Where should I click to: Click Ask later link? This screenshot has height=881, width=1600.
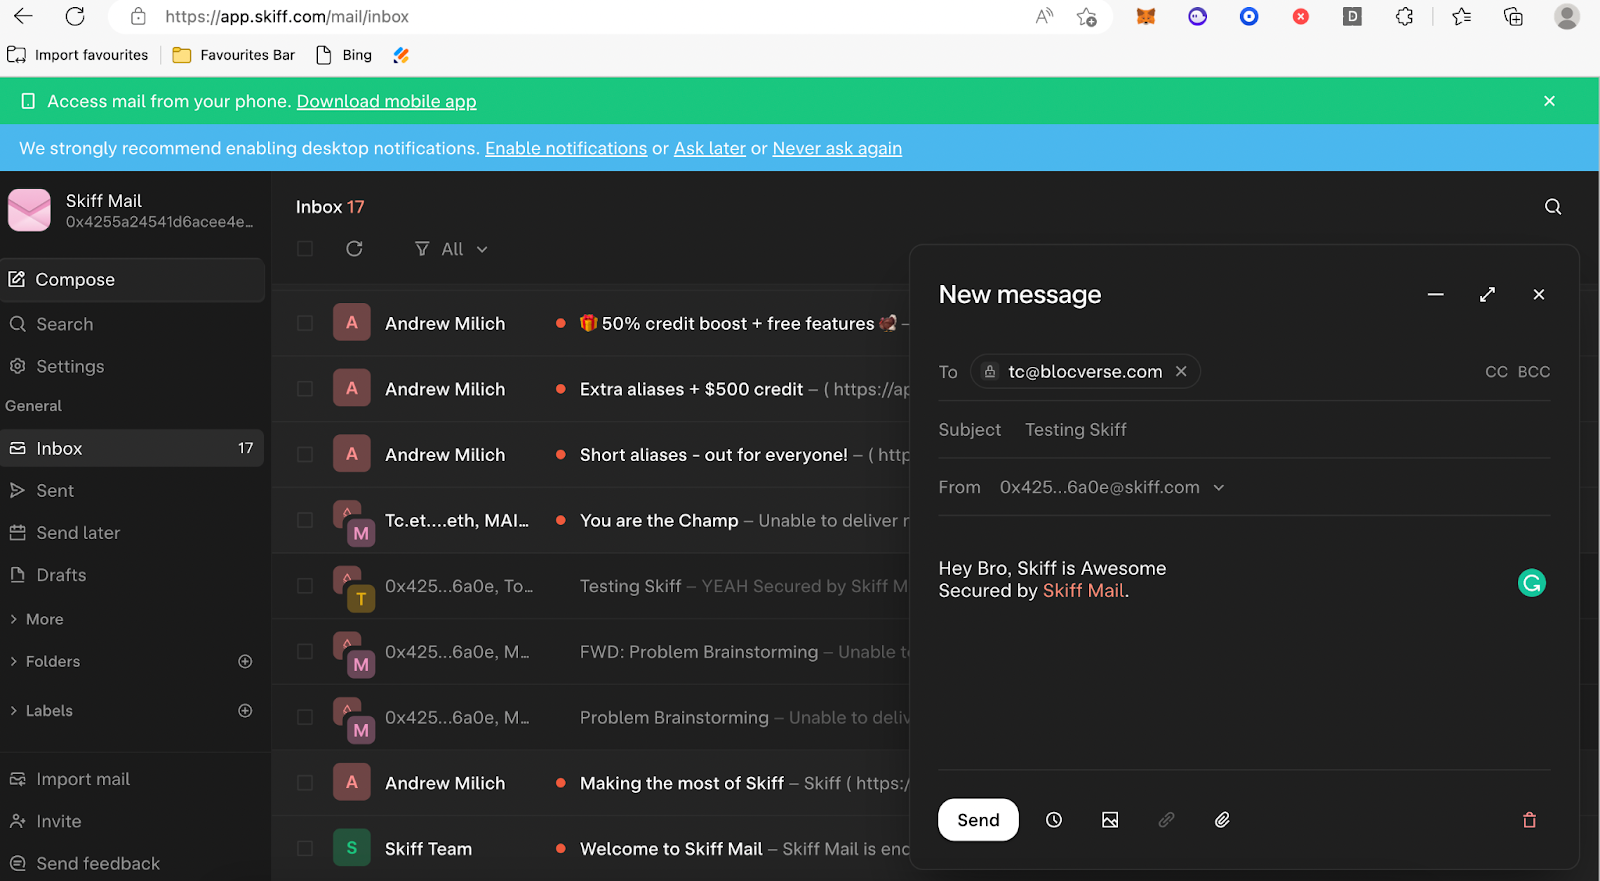(710, 148)
